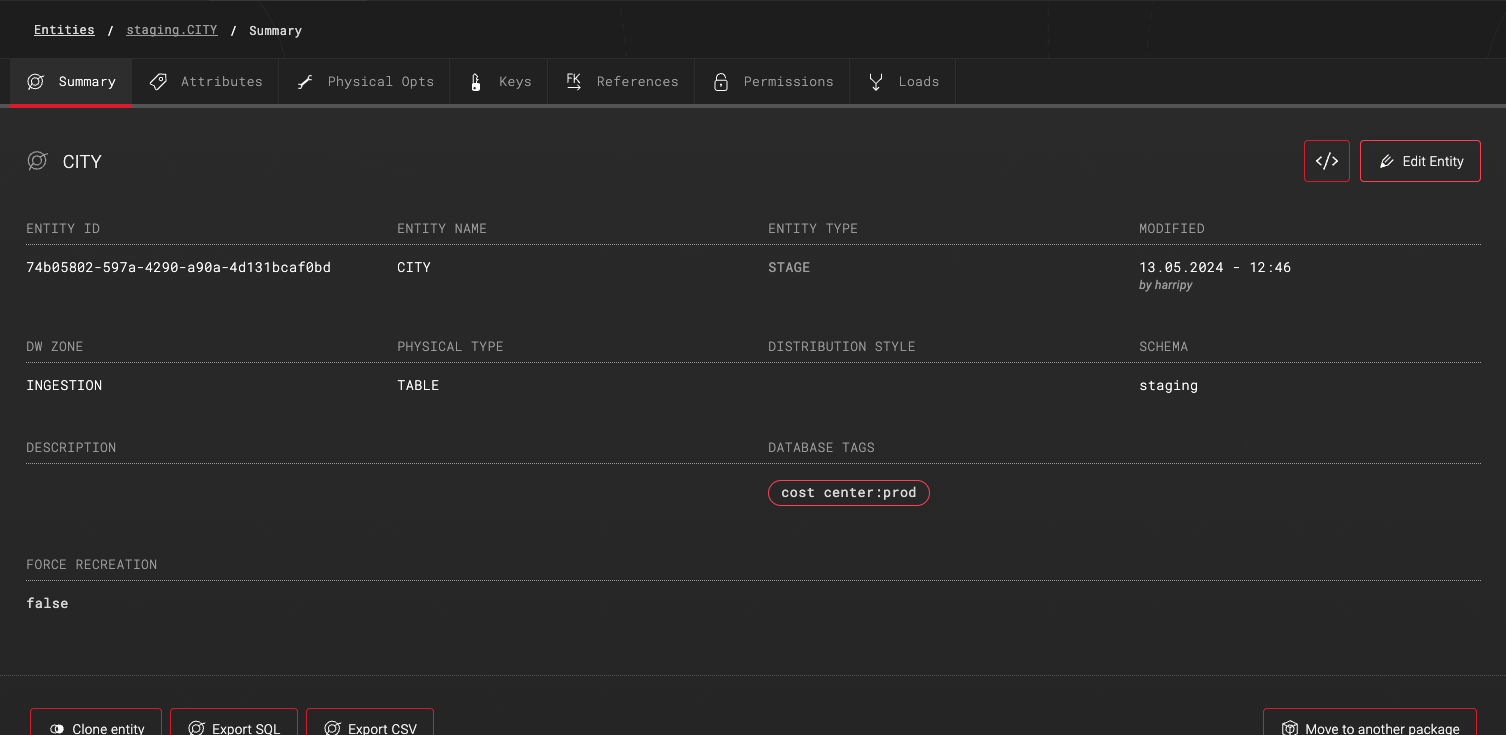Click the Clone entity button

pos(96,727)
